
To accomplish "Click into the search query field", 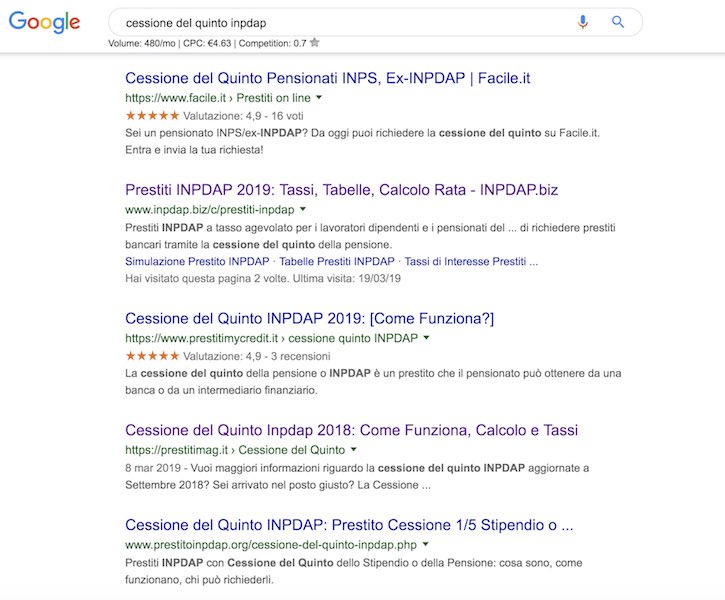I will pyautogui.click(x=340, y=22).
